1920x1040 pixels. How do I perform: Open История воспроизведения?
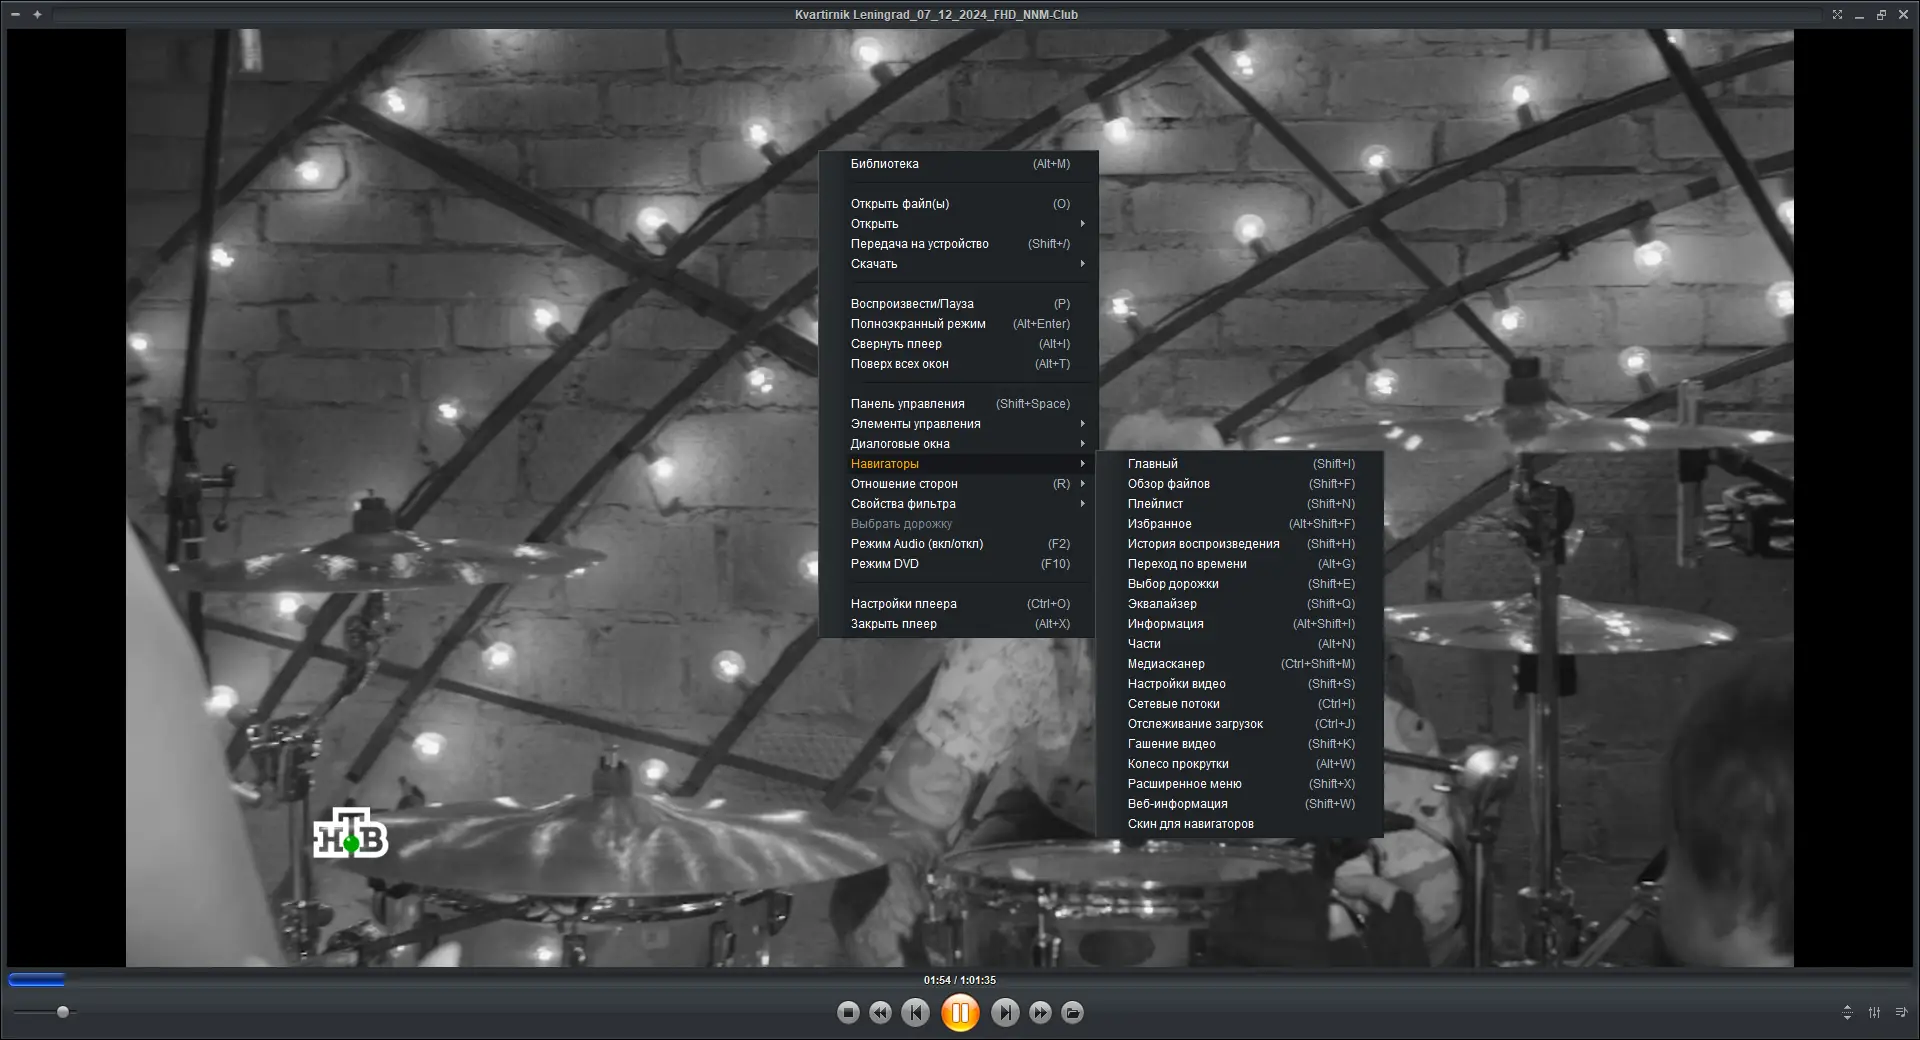coord(1240,544)
